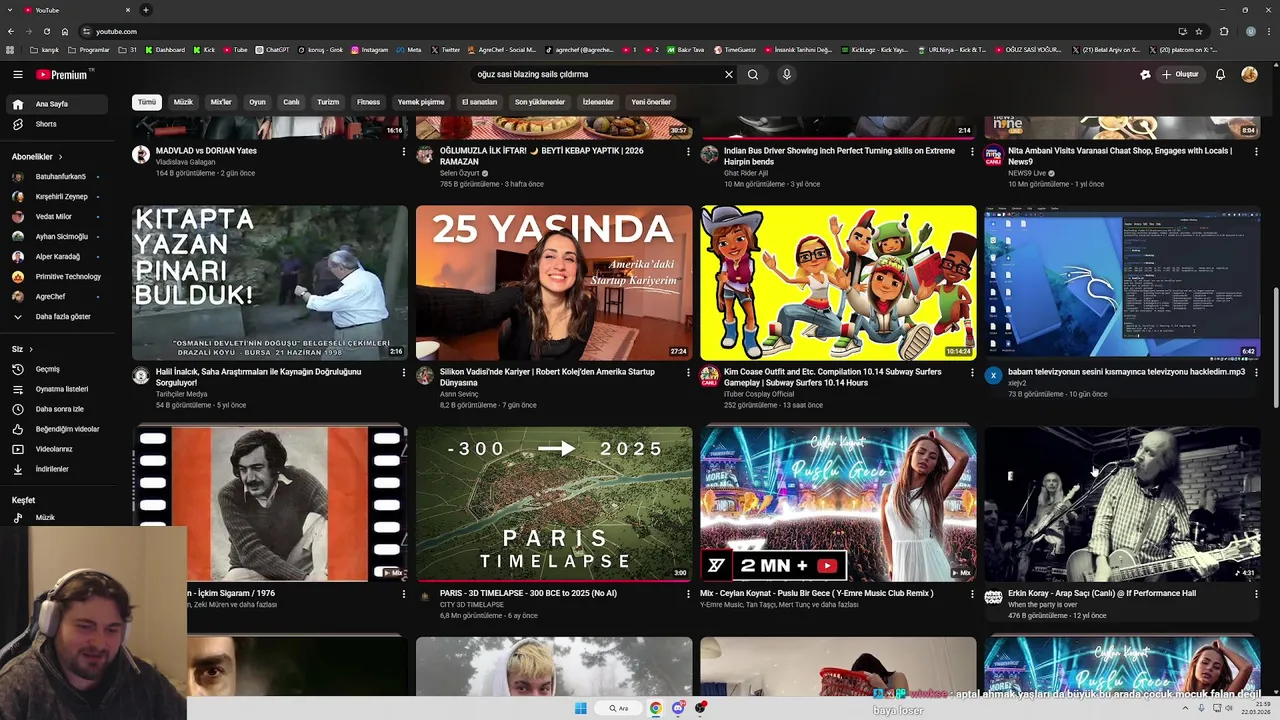
Task: Open Shorts from the sidebar
Action: (58, 124)
